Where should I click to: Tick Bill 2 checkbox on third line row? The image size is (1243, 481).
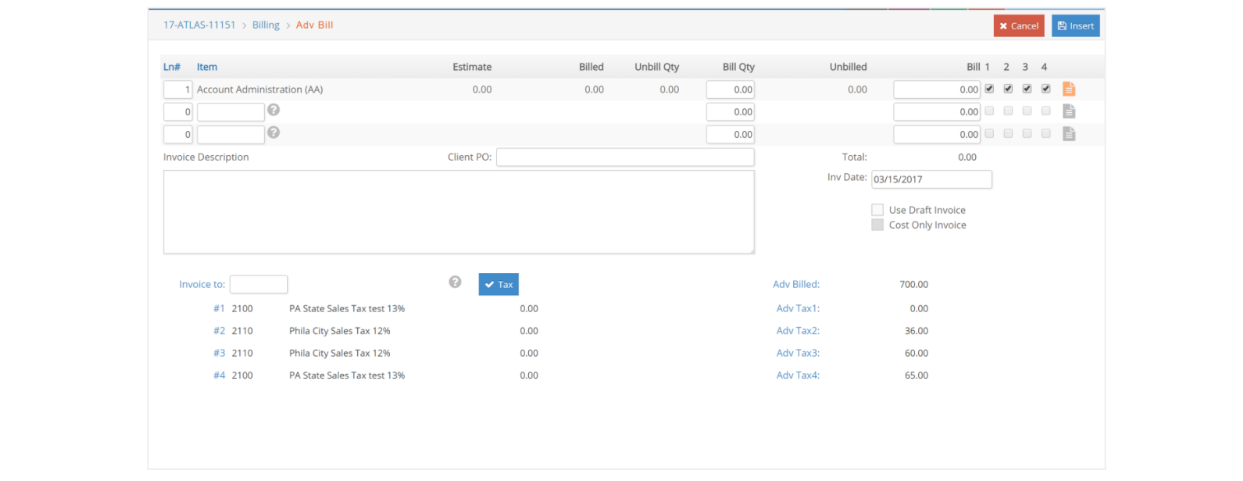[x=1008, y=132]
